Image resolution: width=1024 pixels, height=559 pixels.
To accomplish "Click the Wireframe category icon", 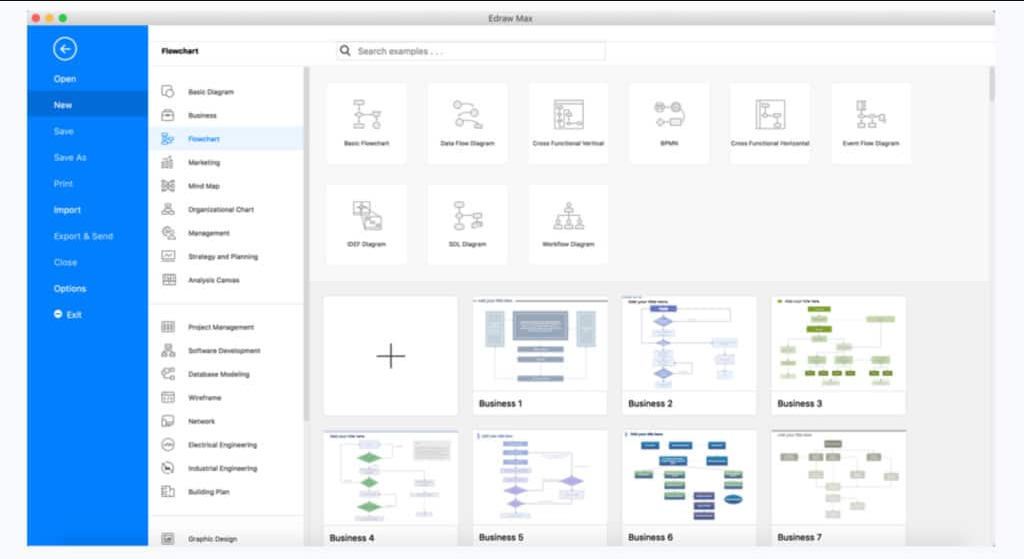I will coord(168,397).
